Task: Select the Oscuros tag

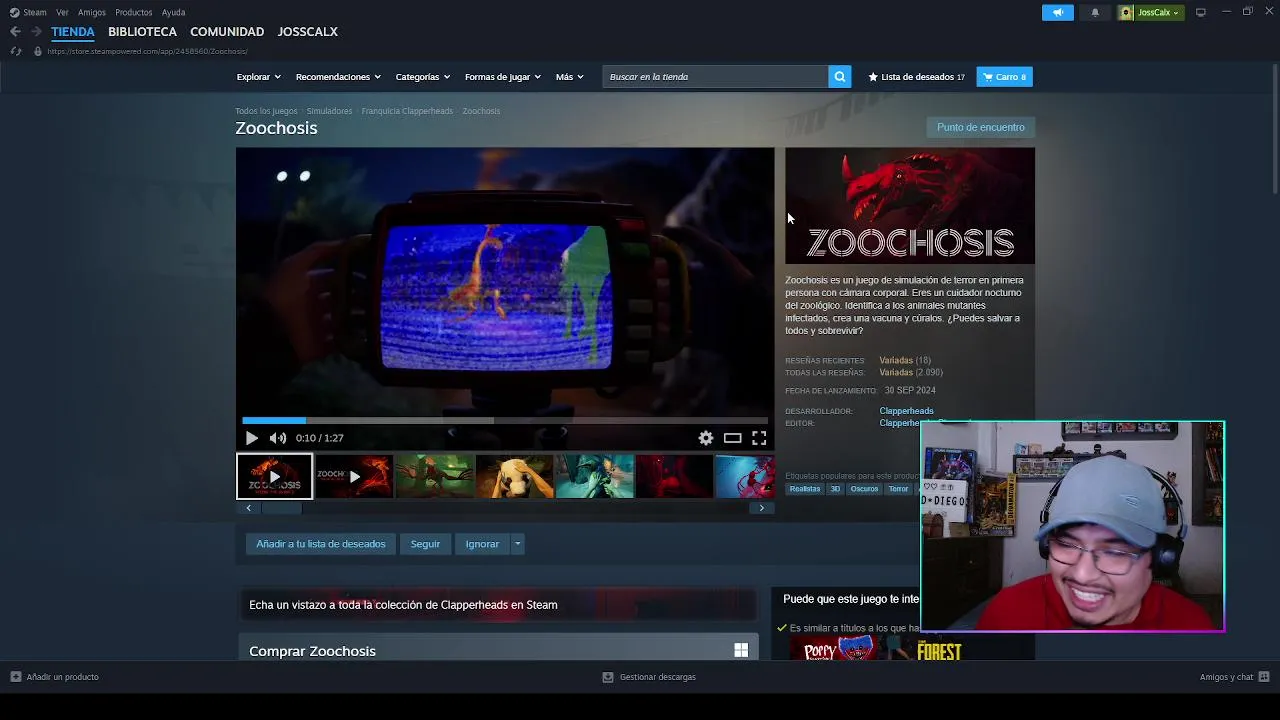Action: 864,489
